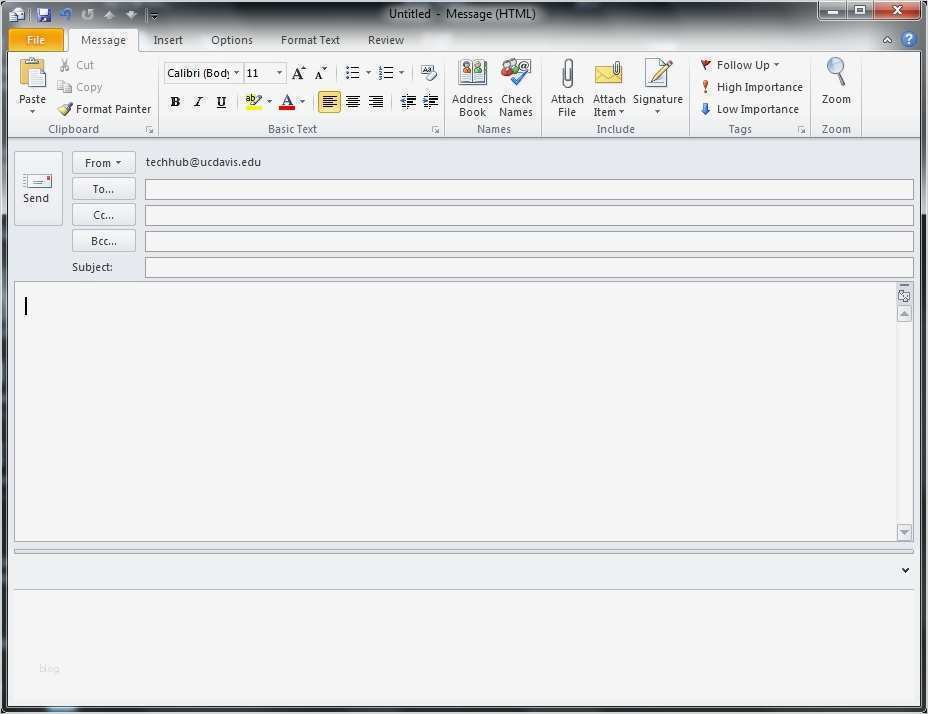Insert a bulleted list
Screen dimensions: 928x714
[x=353, y=73]
